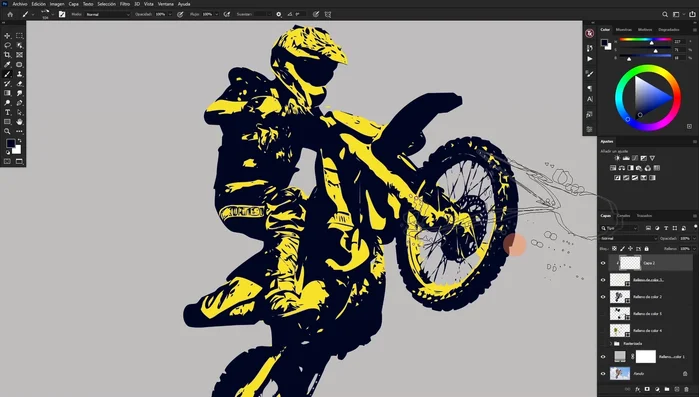Select the Zoom tool
Viewport: 699px width, 397px height.
[x=7, y=131]
